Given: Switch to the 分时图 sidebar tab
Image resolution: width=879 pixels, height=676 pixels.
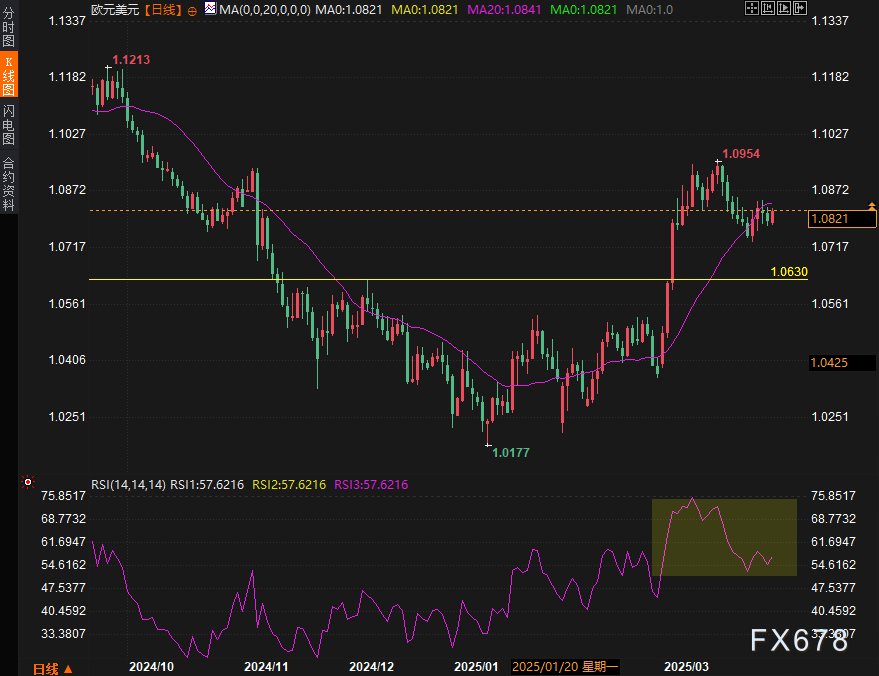Looking at the screenshot, I should (8, 33).
